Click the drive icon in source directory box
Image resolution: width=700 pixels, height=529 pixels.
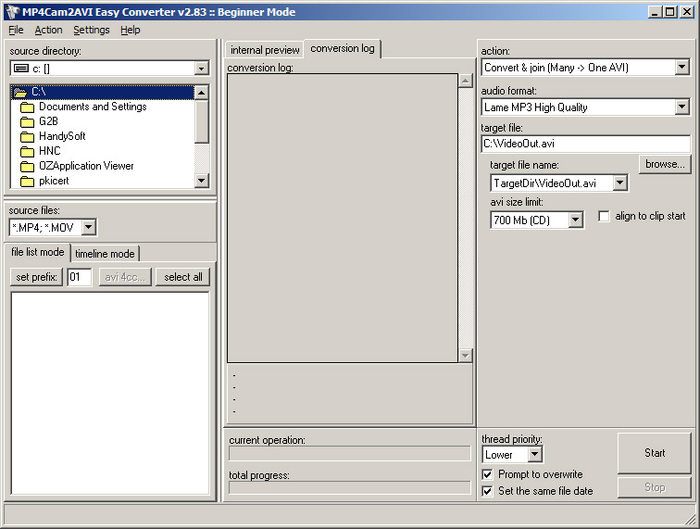click(21, 68)
